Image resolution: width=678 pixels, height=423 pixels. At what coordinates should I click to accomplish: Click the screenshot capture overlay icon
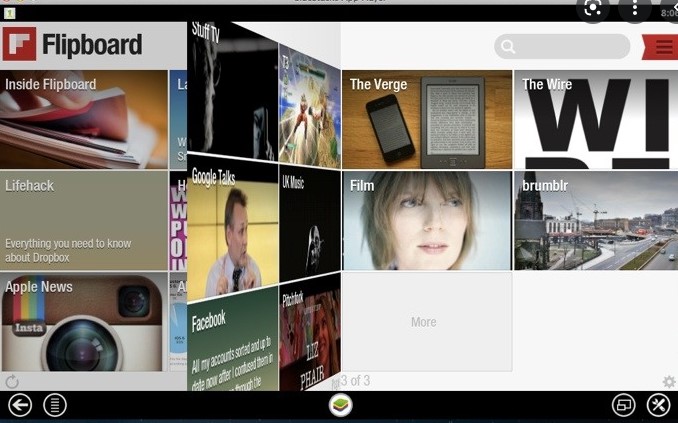click(x=593, y=9)
